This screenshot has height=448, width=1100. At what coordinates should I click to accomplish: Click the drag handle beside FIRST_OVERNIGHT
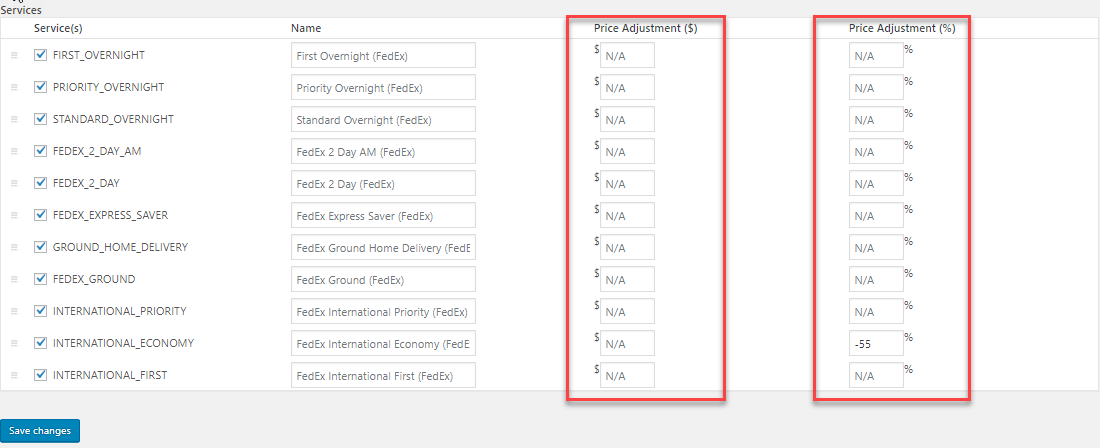pyautogui.click(x=14, y=55)
